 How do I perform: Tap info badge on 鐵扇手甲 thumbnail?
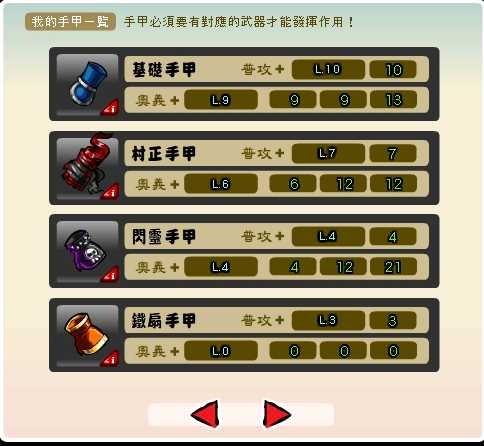(x=110, y=359)
